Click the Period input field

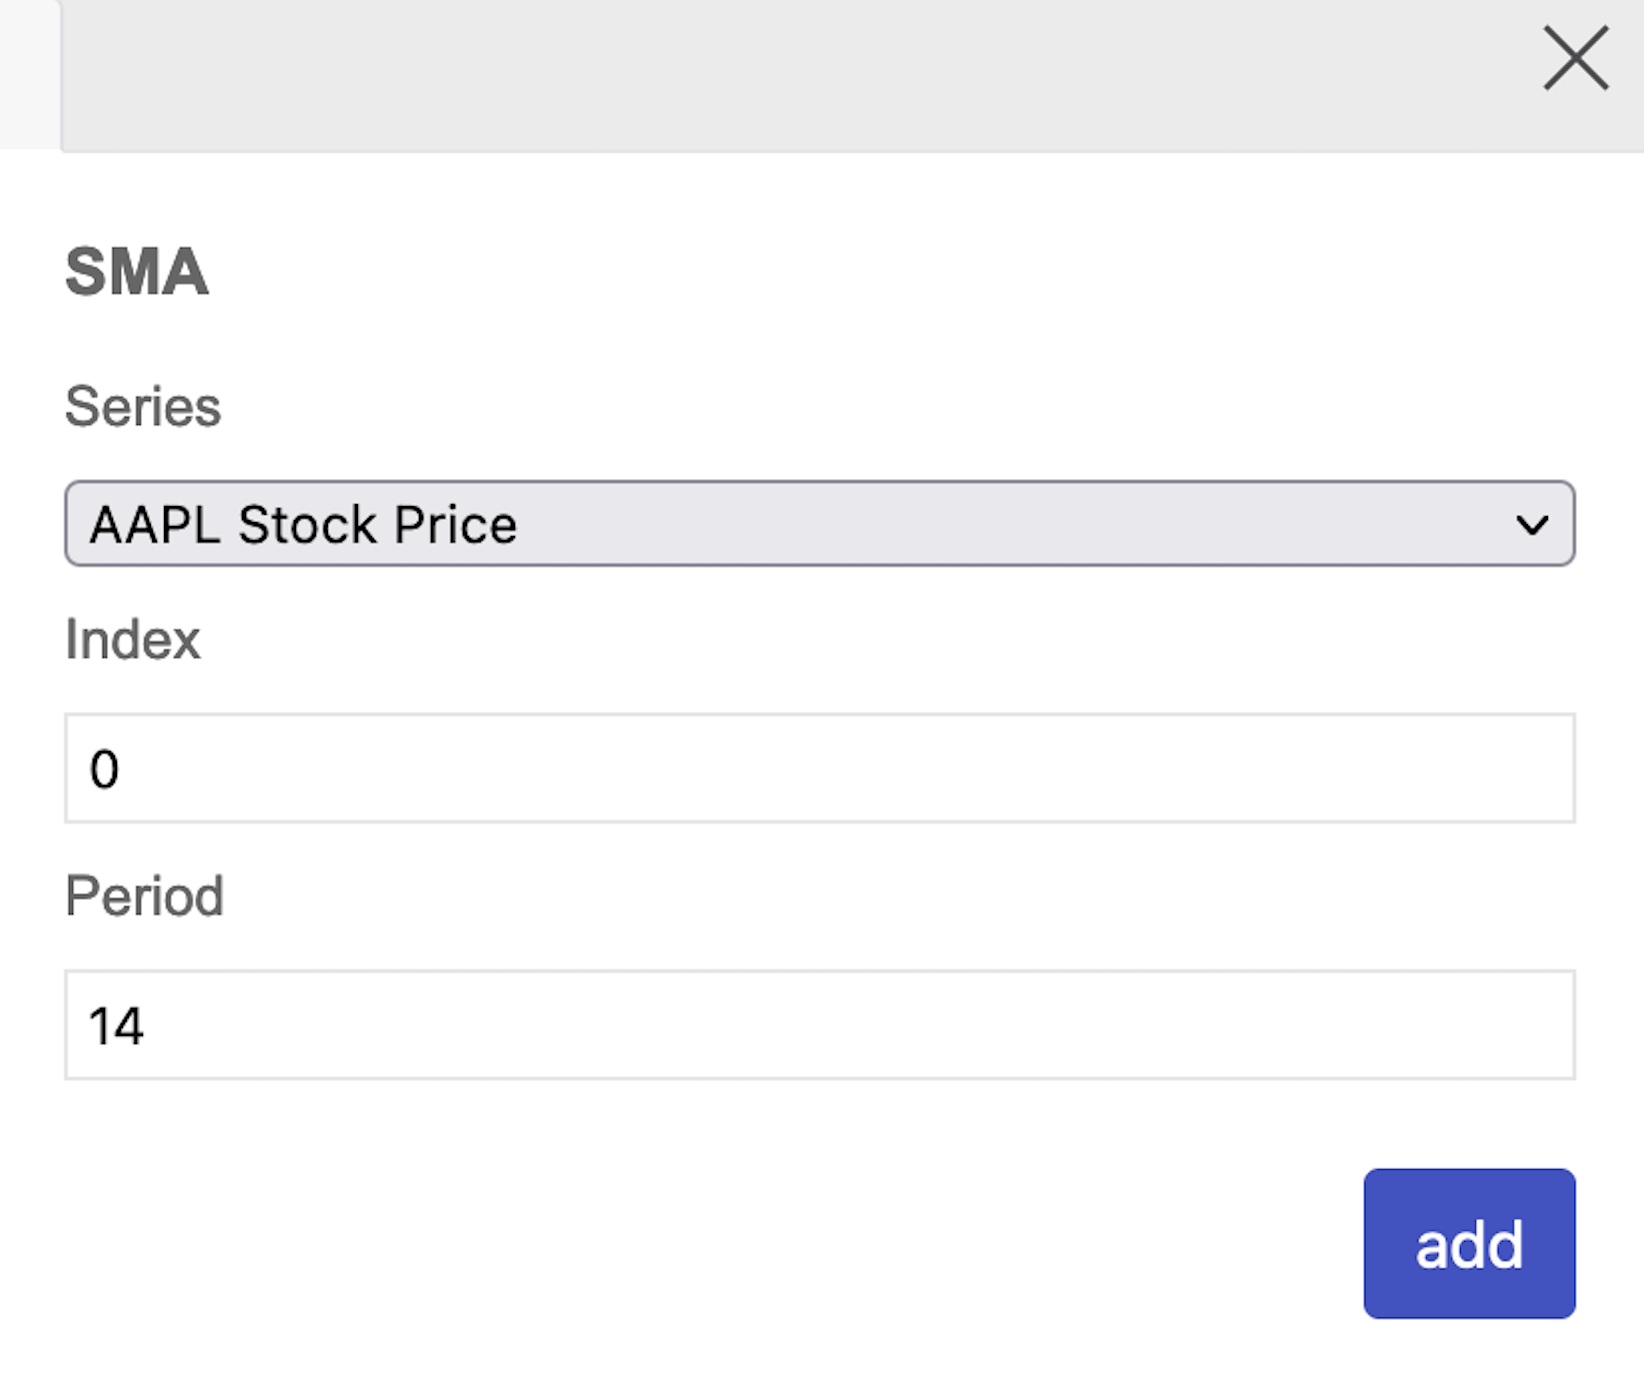(x=820, y=1025)
